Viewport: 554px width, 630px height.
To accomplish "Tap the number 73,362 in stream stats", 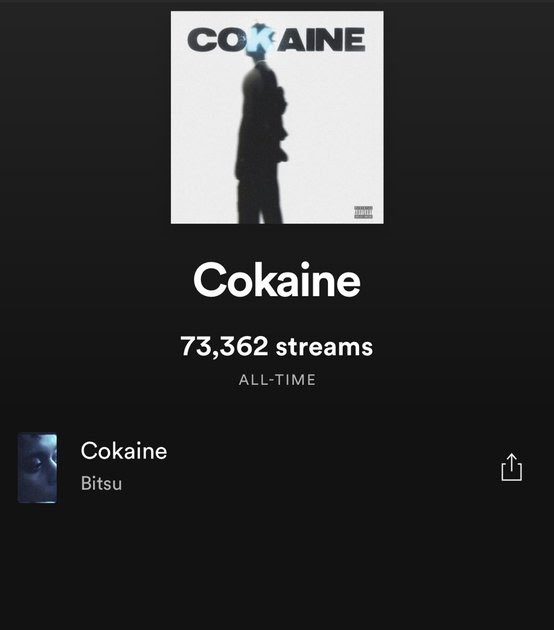I will point(224,346).
